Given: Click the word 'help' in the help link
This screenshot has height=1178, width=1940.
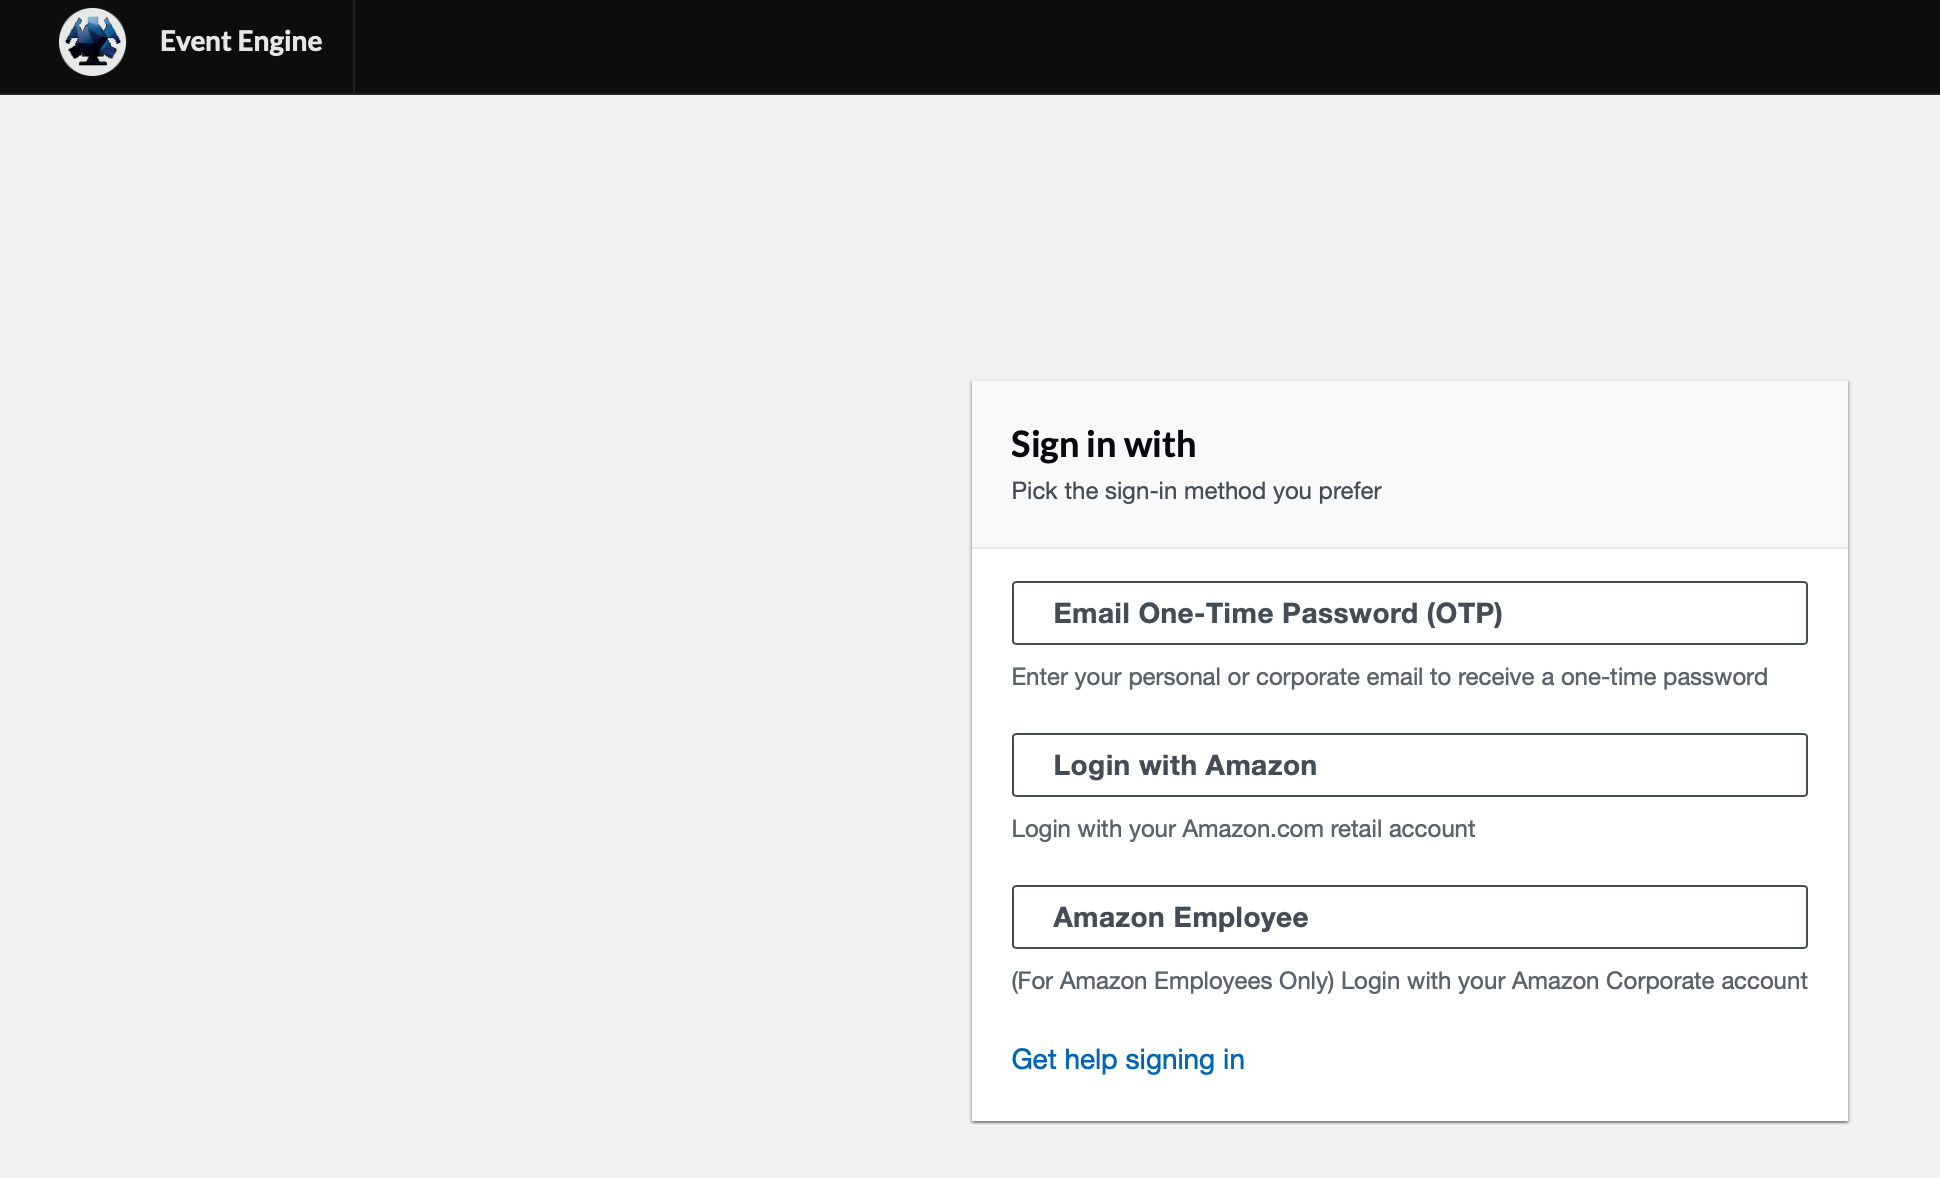Looking at the screenshot, I should pyautogui.click(x=1090, y=1059).
